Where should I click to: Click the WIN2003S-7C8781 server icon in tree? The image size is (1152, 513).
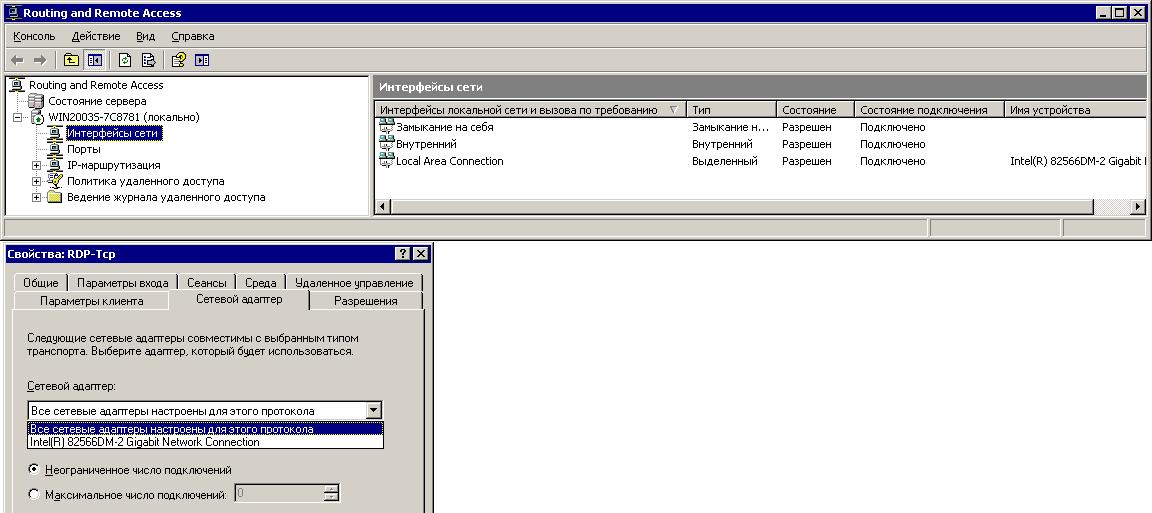click(x=37, y=118)
